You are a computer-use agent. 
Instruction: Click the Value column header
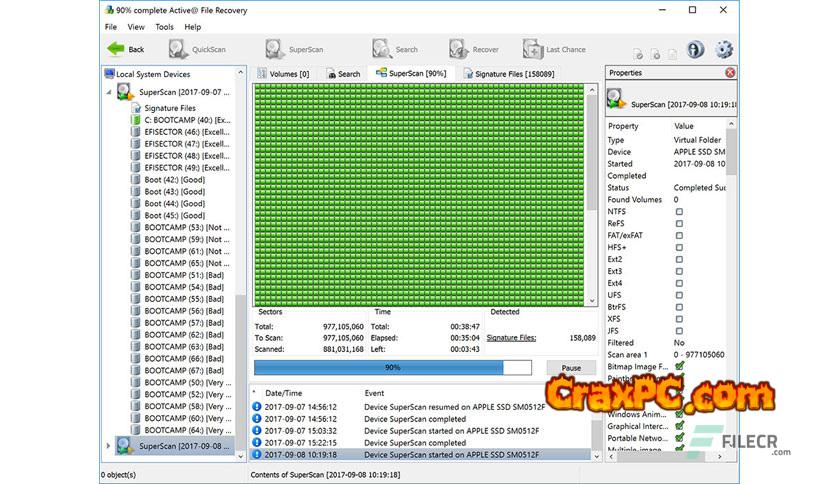pyautogui.click(x=684, y=126)
